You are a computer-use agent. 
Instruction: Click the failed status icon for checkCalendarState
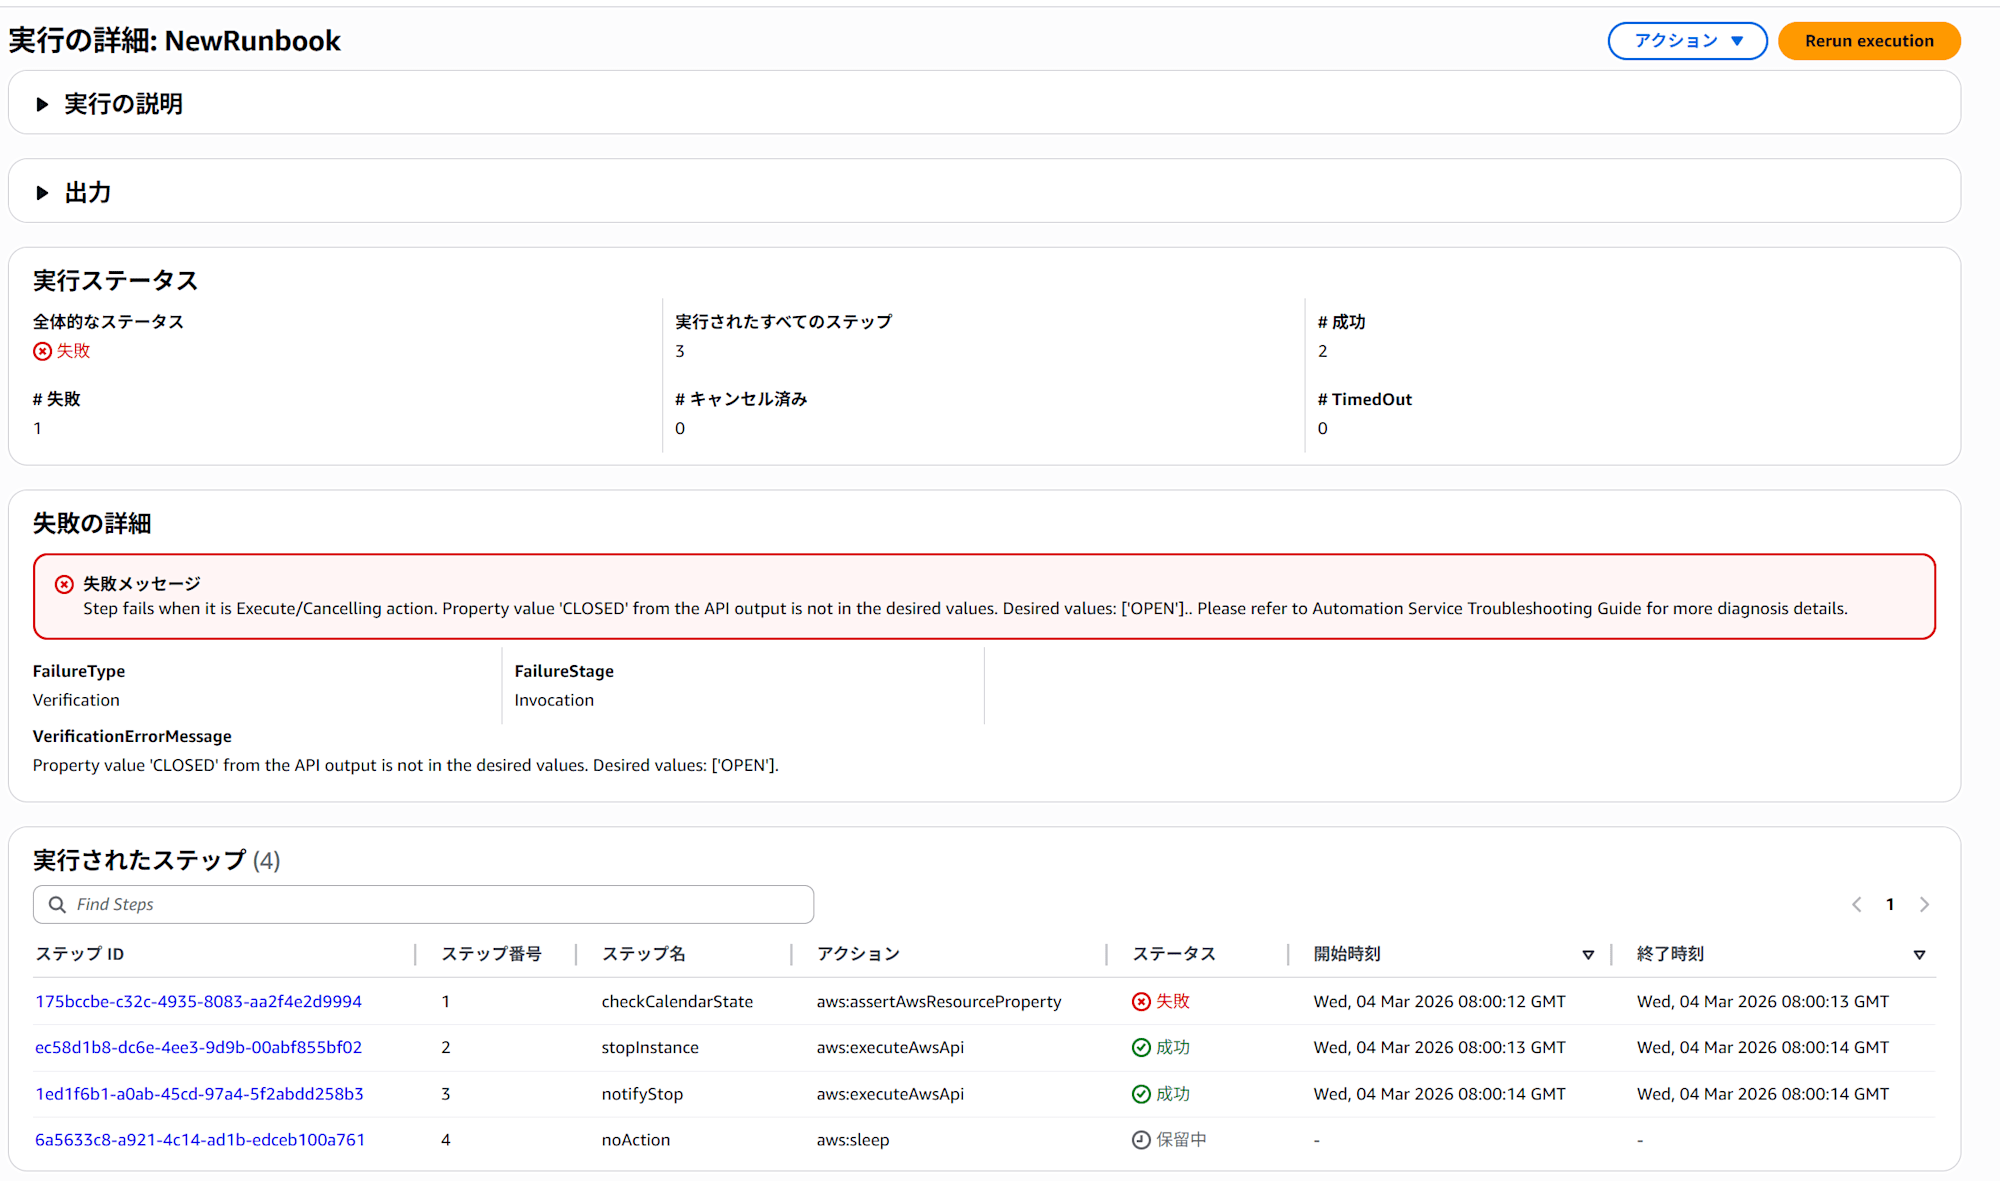[1141, 1001]
